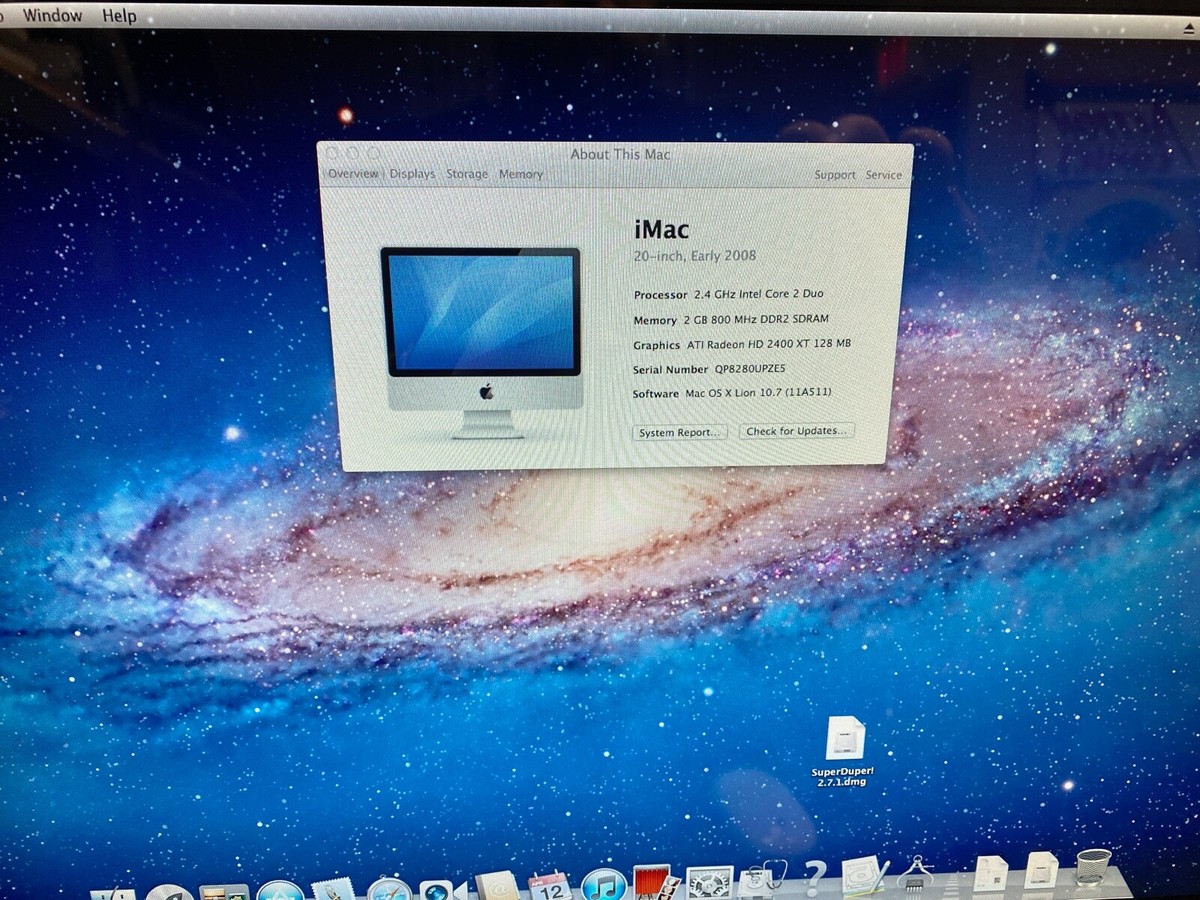Screen dimensions: 1200x900
Task: Open Address Book in the Dock
Action: click(497, 885)
